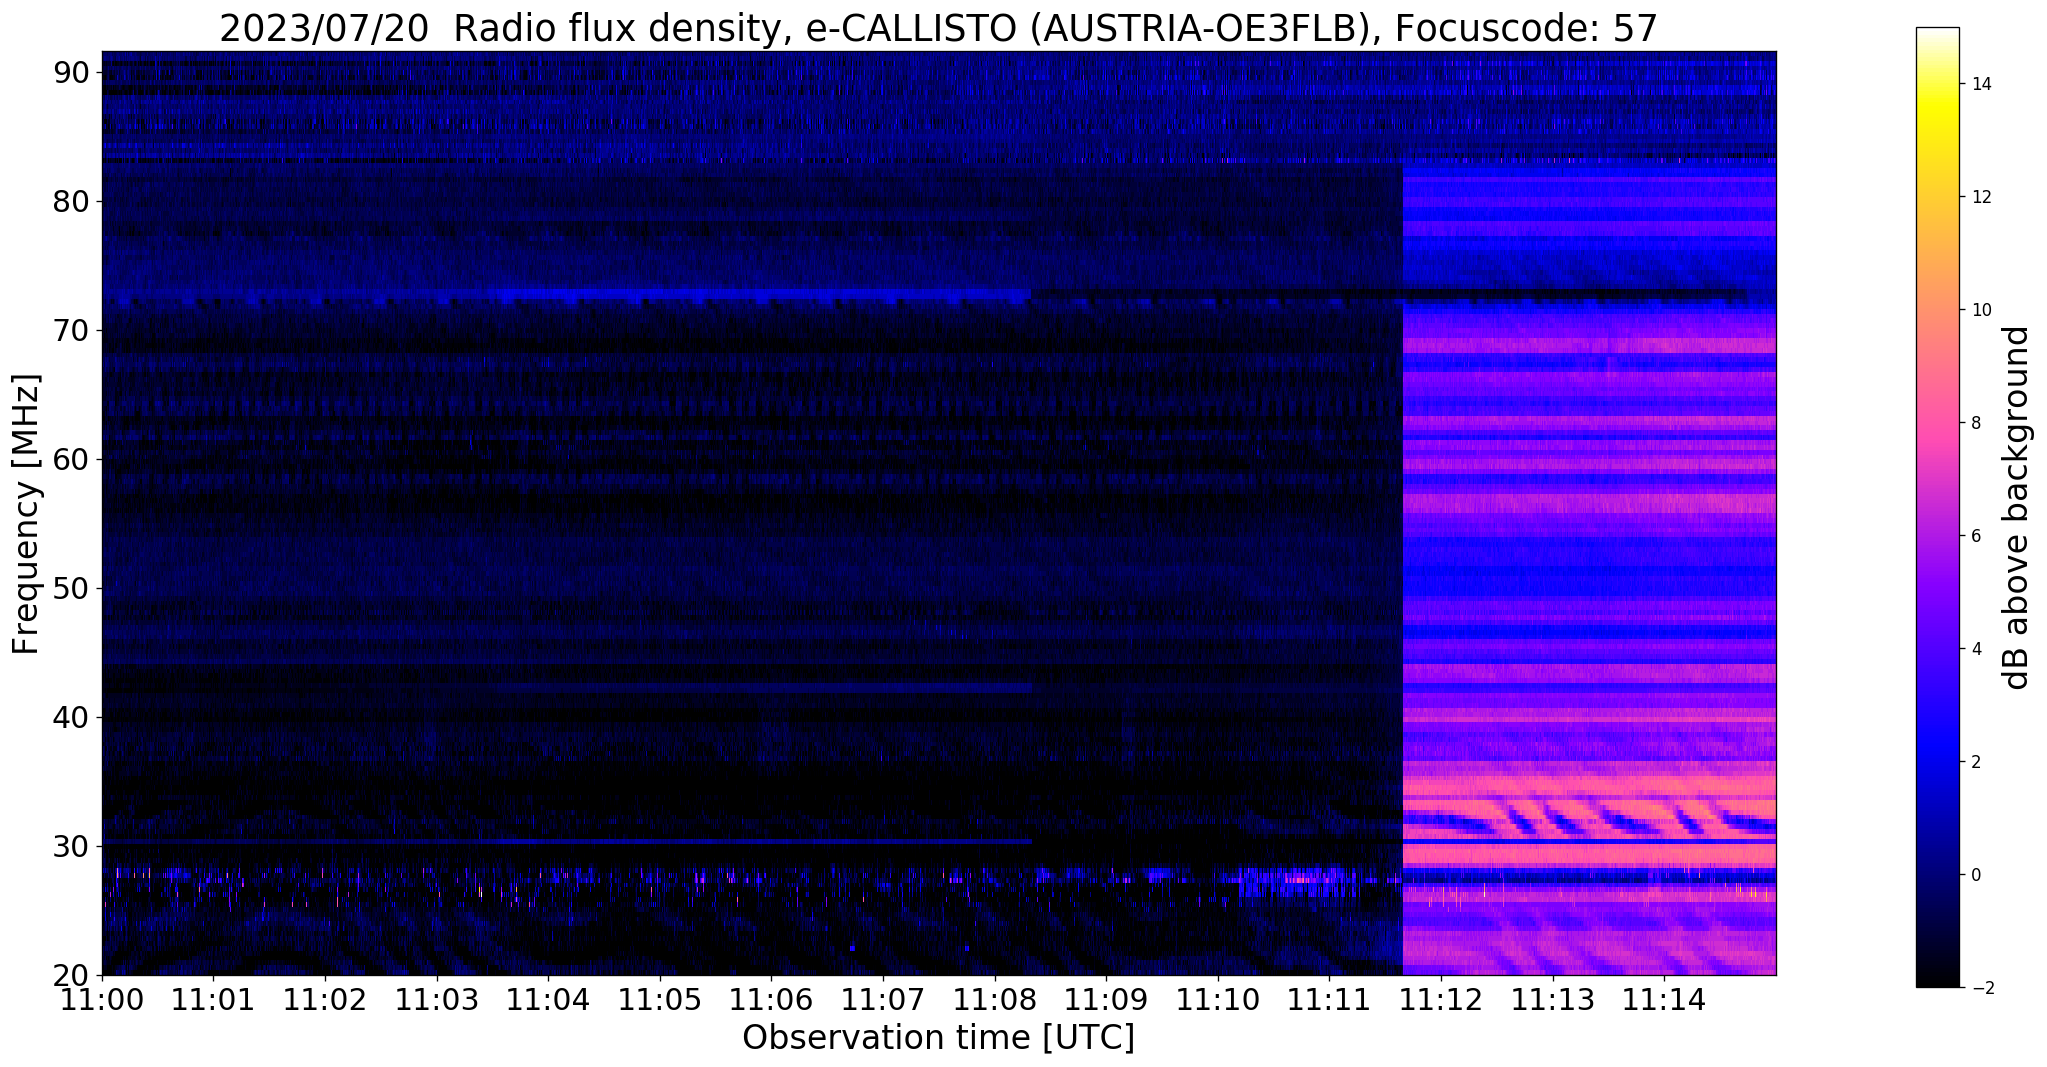Click the 11:13 time tick label

[x=1553, y=998]
